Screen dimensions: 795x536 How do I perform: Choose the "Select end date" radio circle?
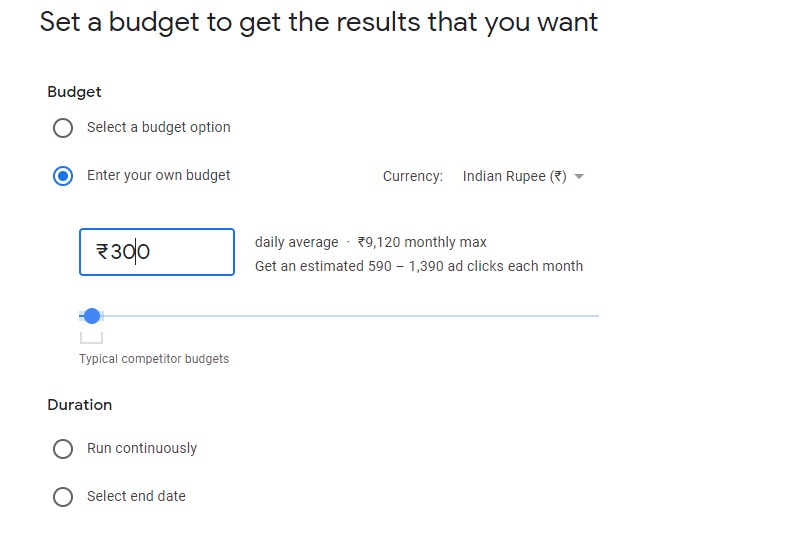point(63,497)
